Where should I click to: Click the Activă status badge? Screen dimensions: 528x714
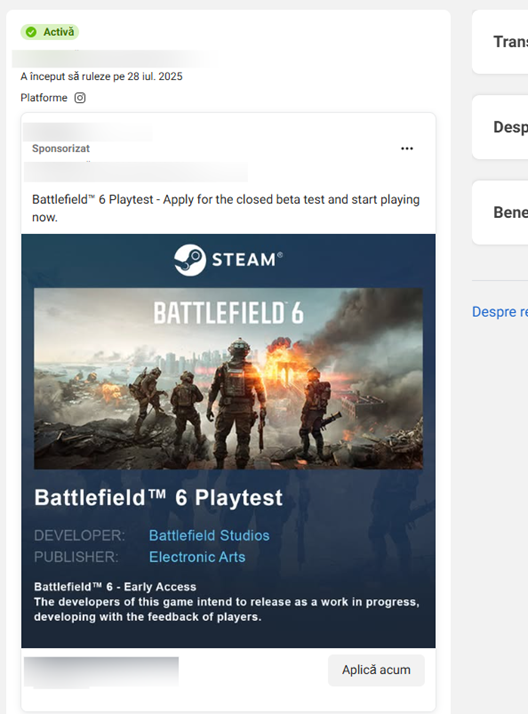(x=50, y=32)
